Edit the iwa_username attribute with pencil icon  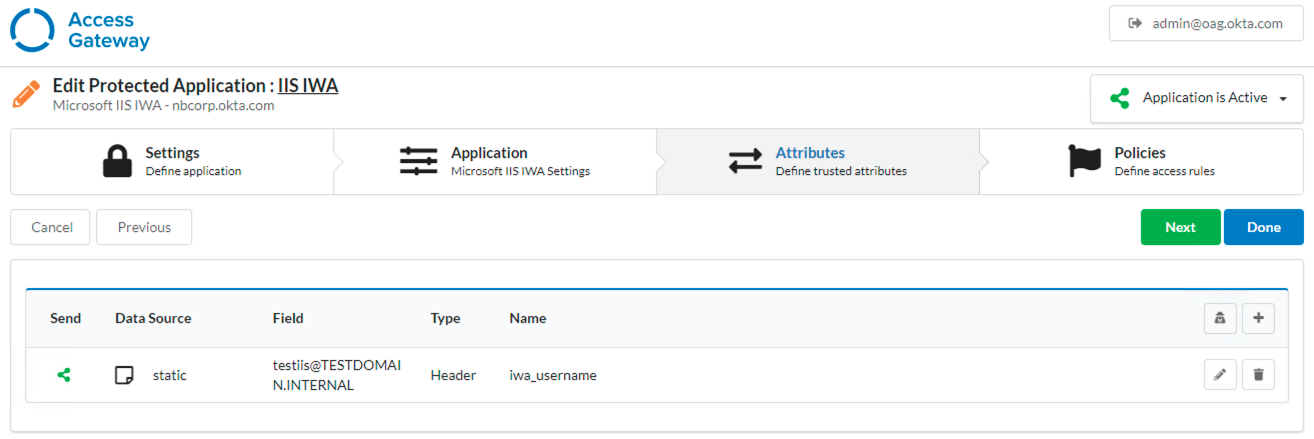click(1219, 375)
